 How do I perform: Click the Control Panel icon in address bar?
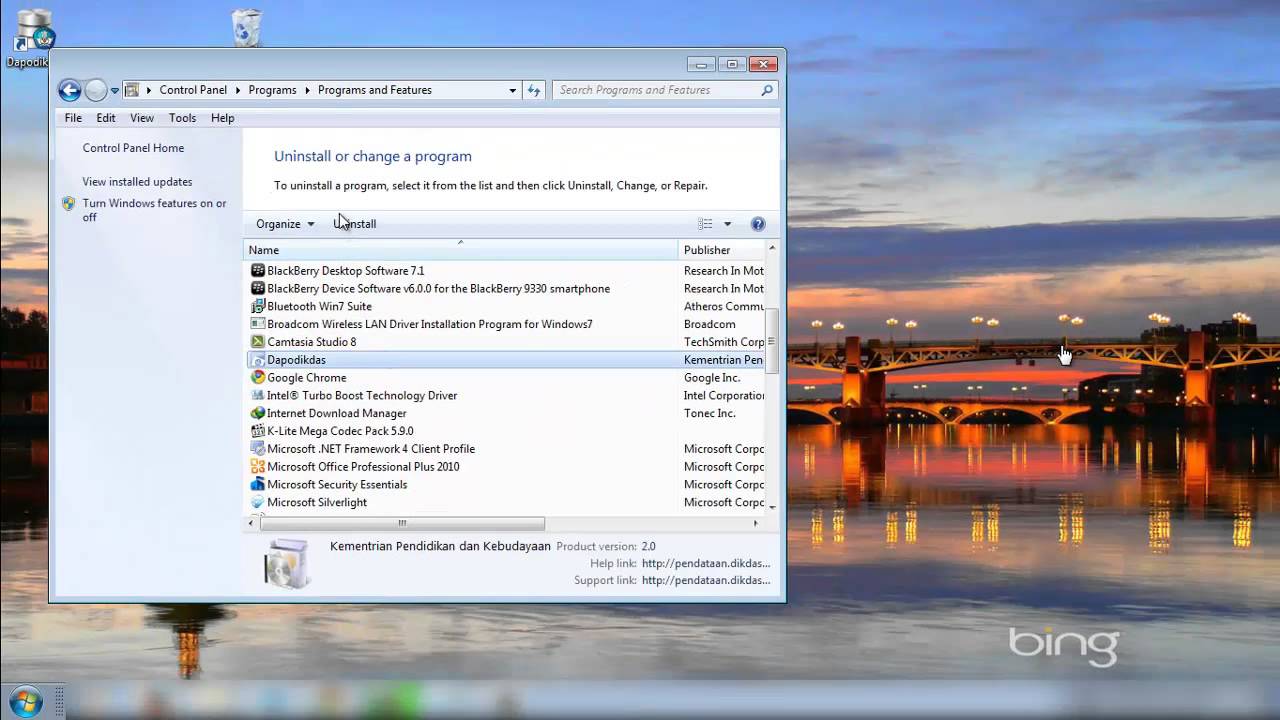[x=132, y=90]
